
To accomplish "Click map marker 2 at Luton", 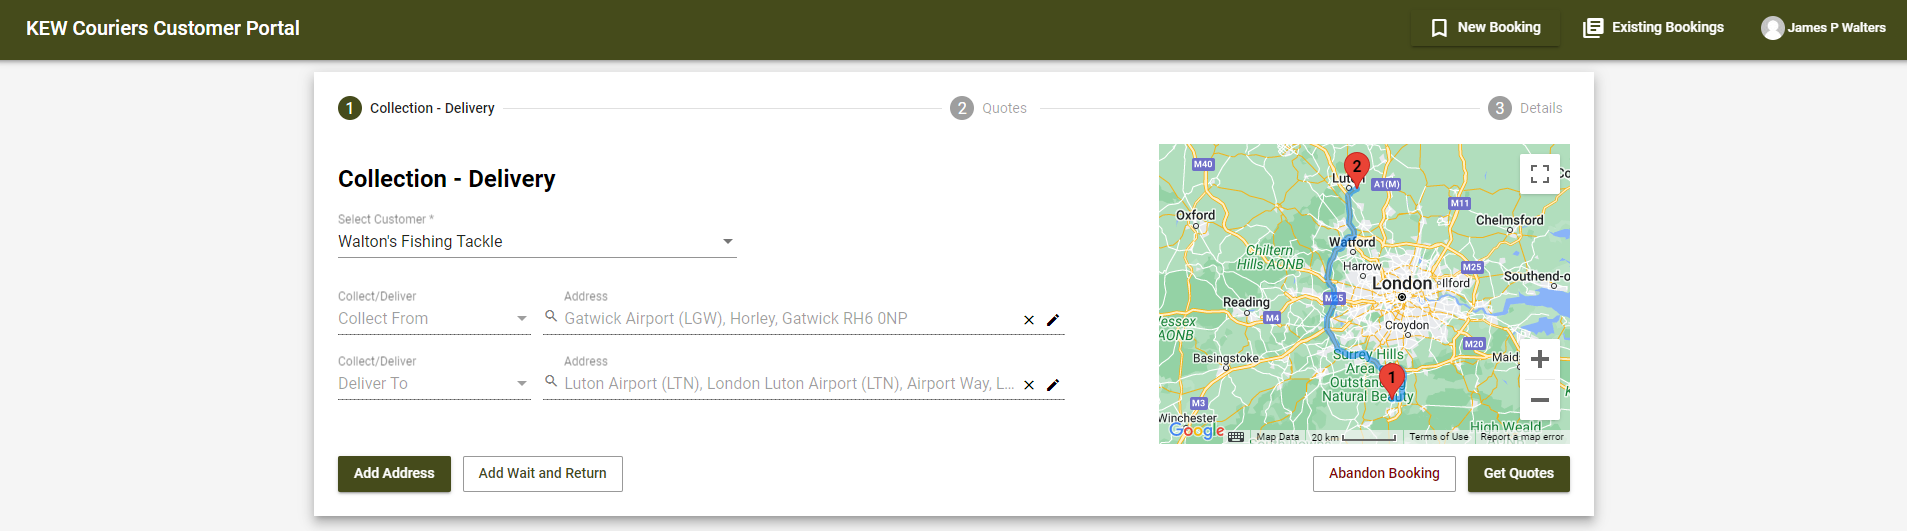I will tap(1356, 169).
